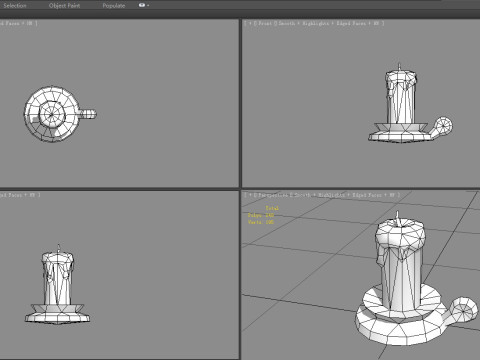The image size is (480, 360).
Task: Open the ribbon display options dropdown icon
Action: pyautogui.click(x=144, y=5)
